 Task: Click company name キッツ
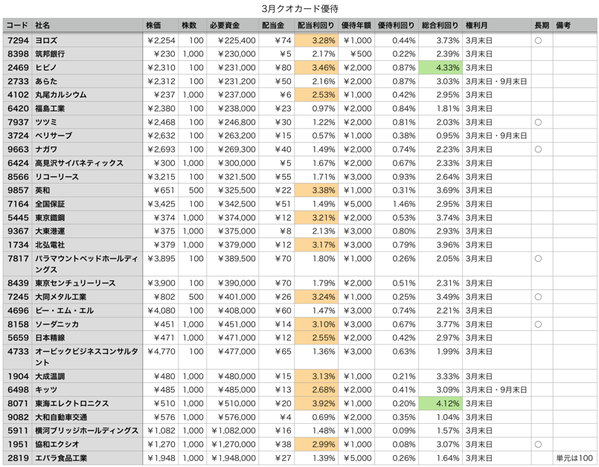pyautogui.click(x=46, y=390)
